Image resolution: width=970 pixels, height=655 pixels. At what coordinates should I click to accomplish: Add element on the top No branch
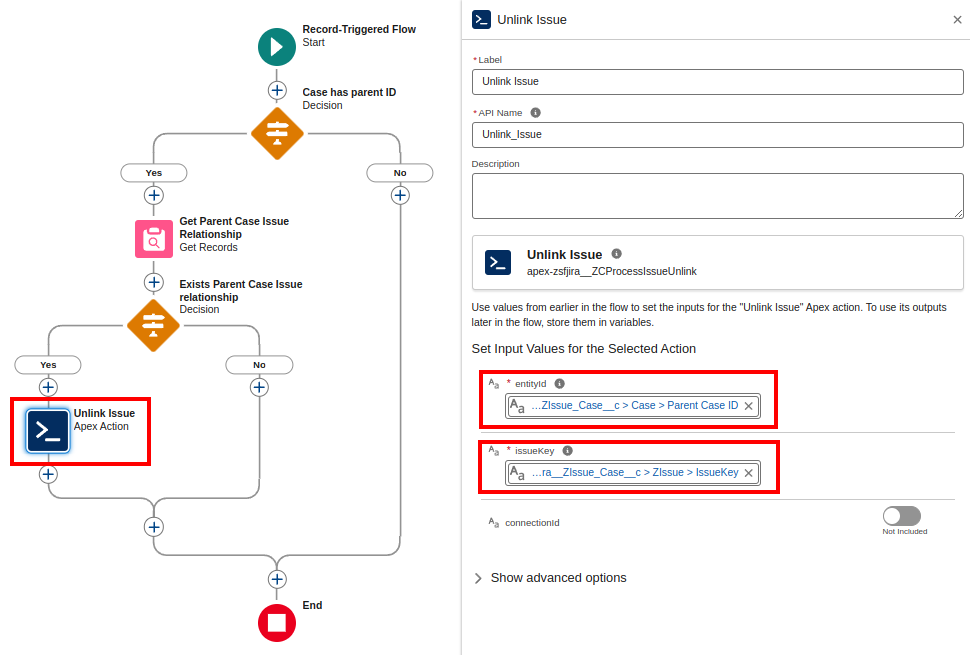pyautogui.click(x=400, y=195)
